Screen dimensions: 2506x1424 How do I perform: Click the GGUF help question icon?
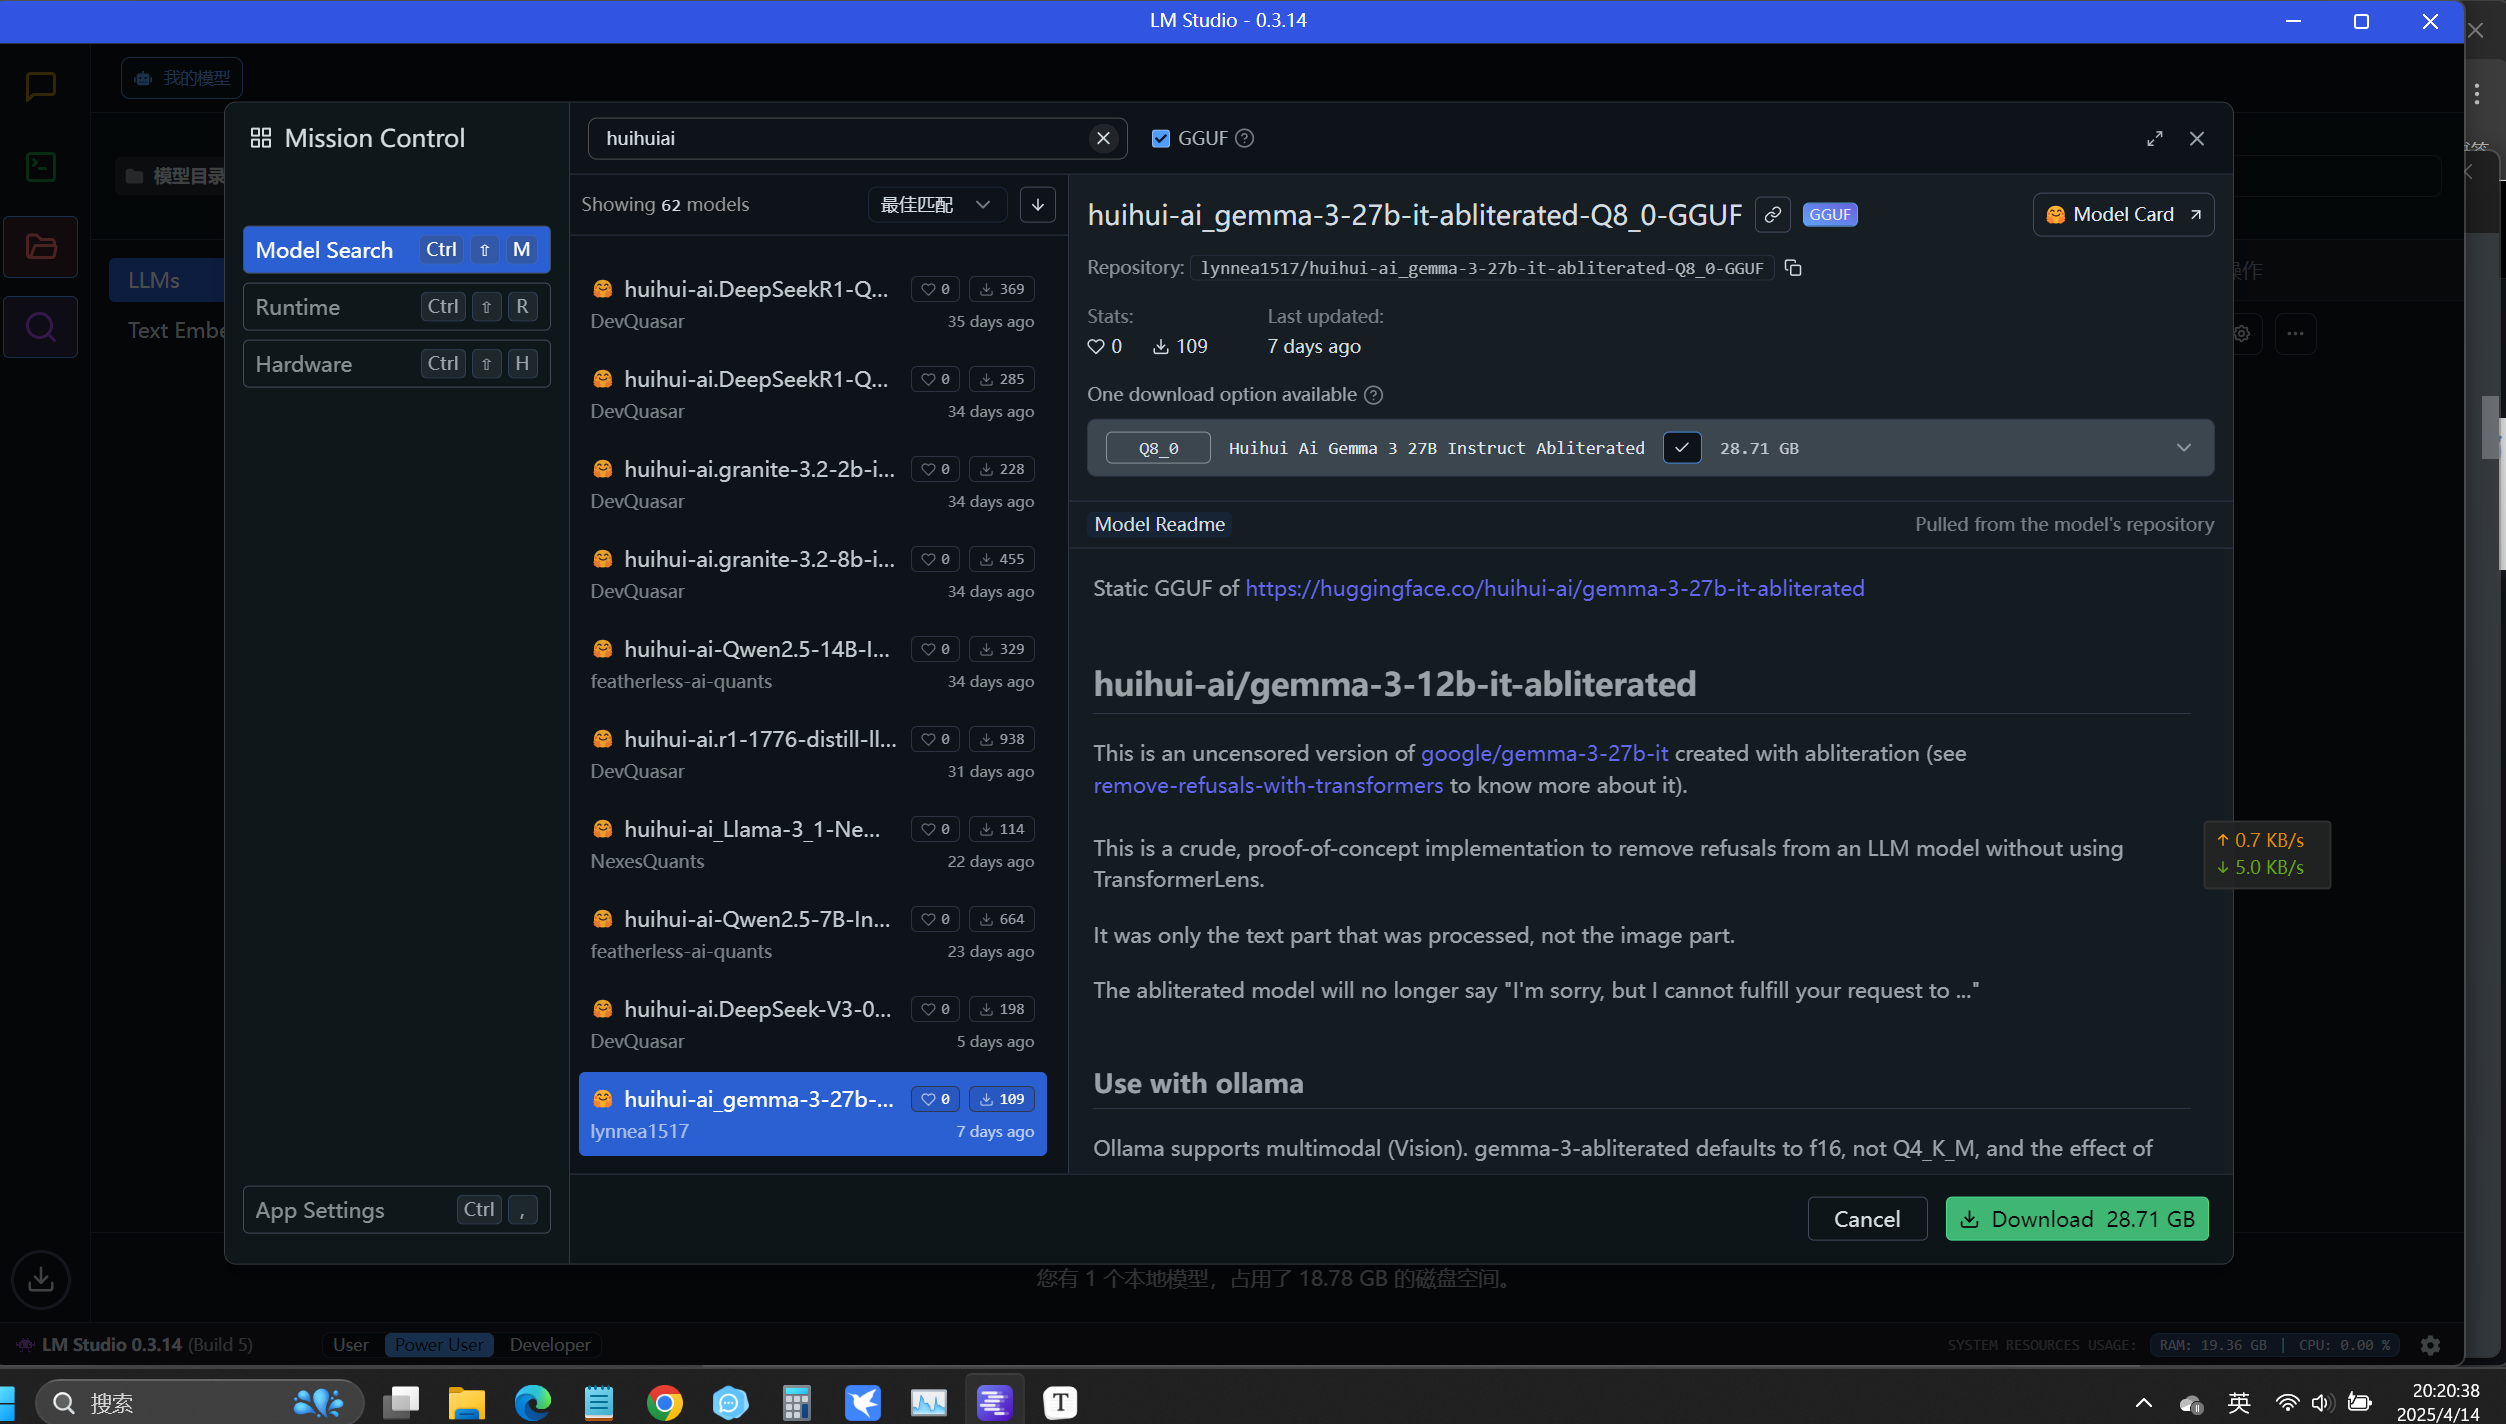1244,138
